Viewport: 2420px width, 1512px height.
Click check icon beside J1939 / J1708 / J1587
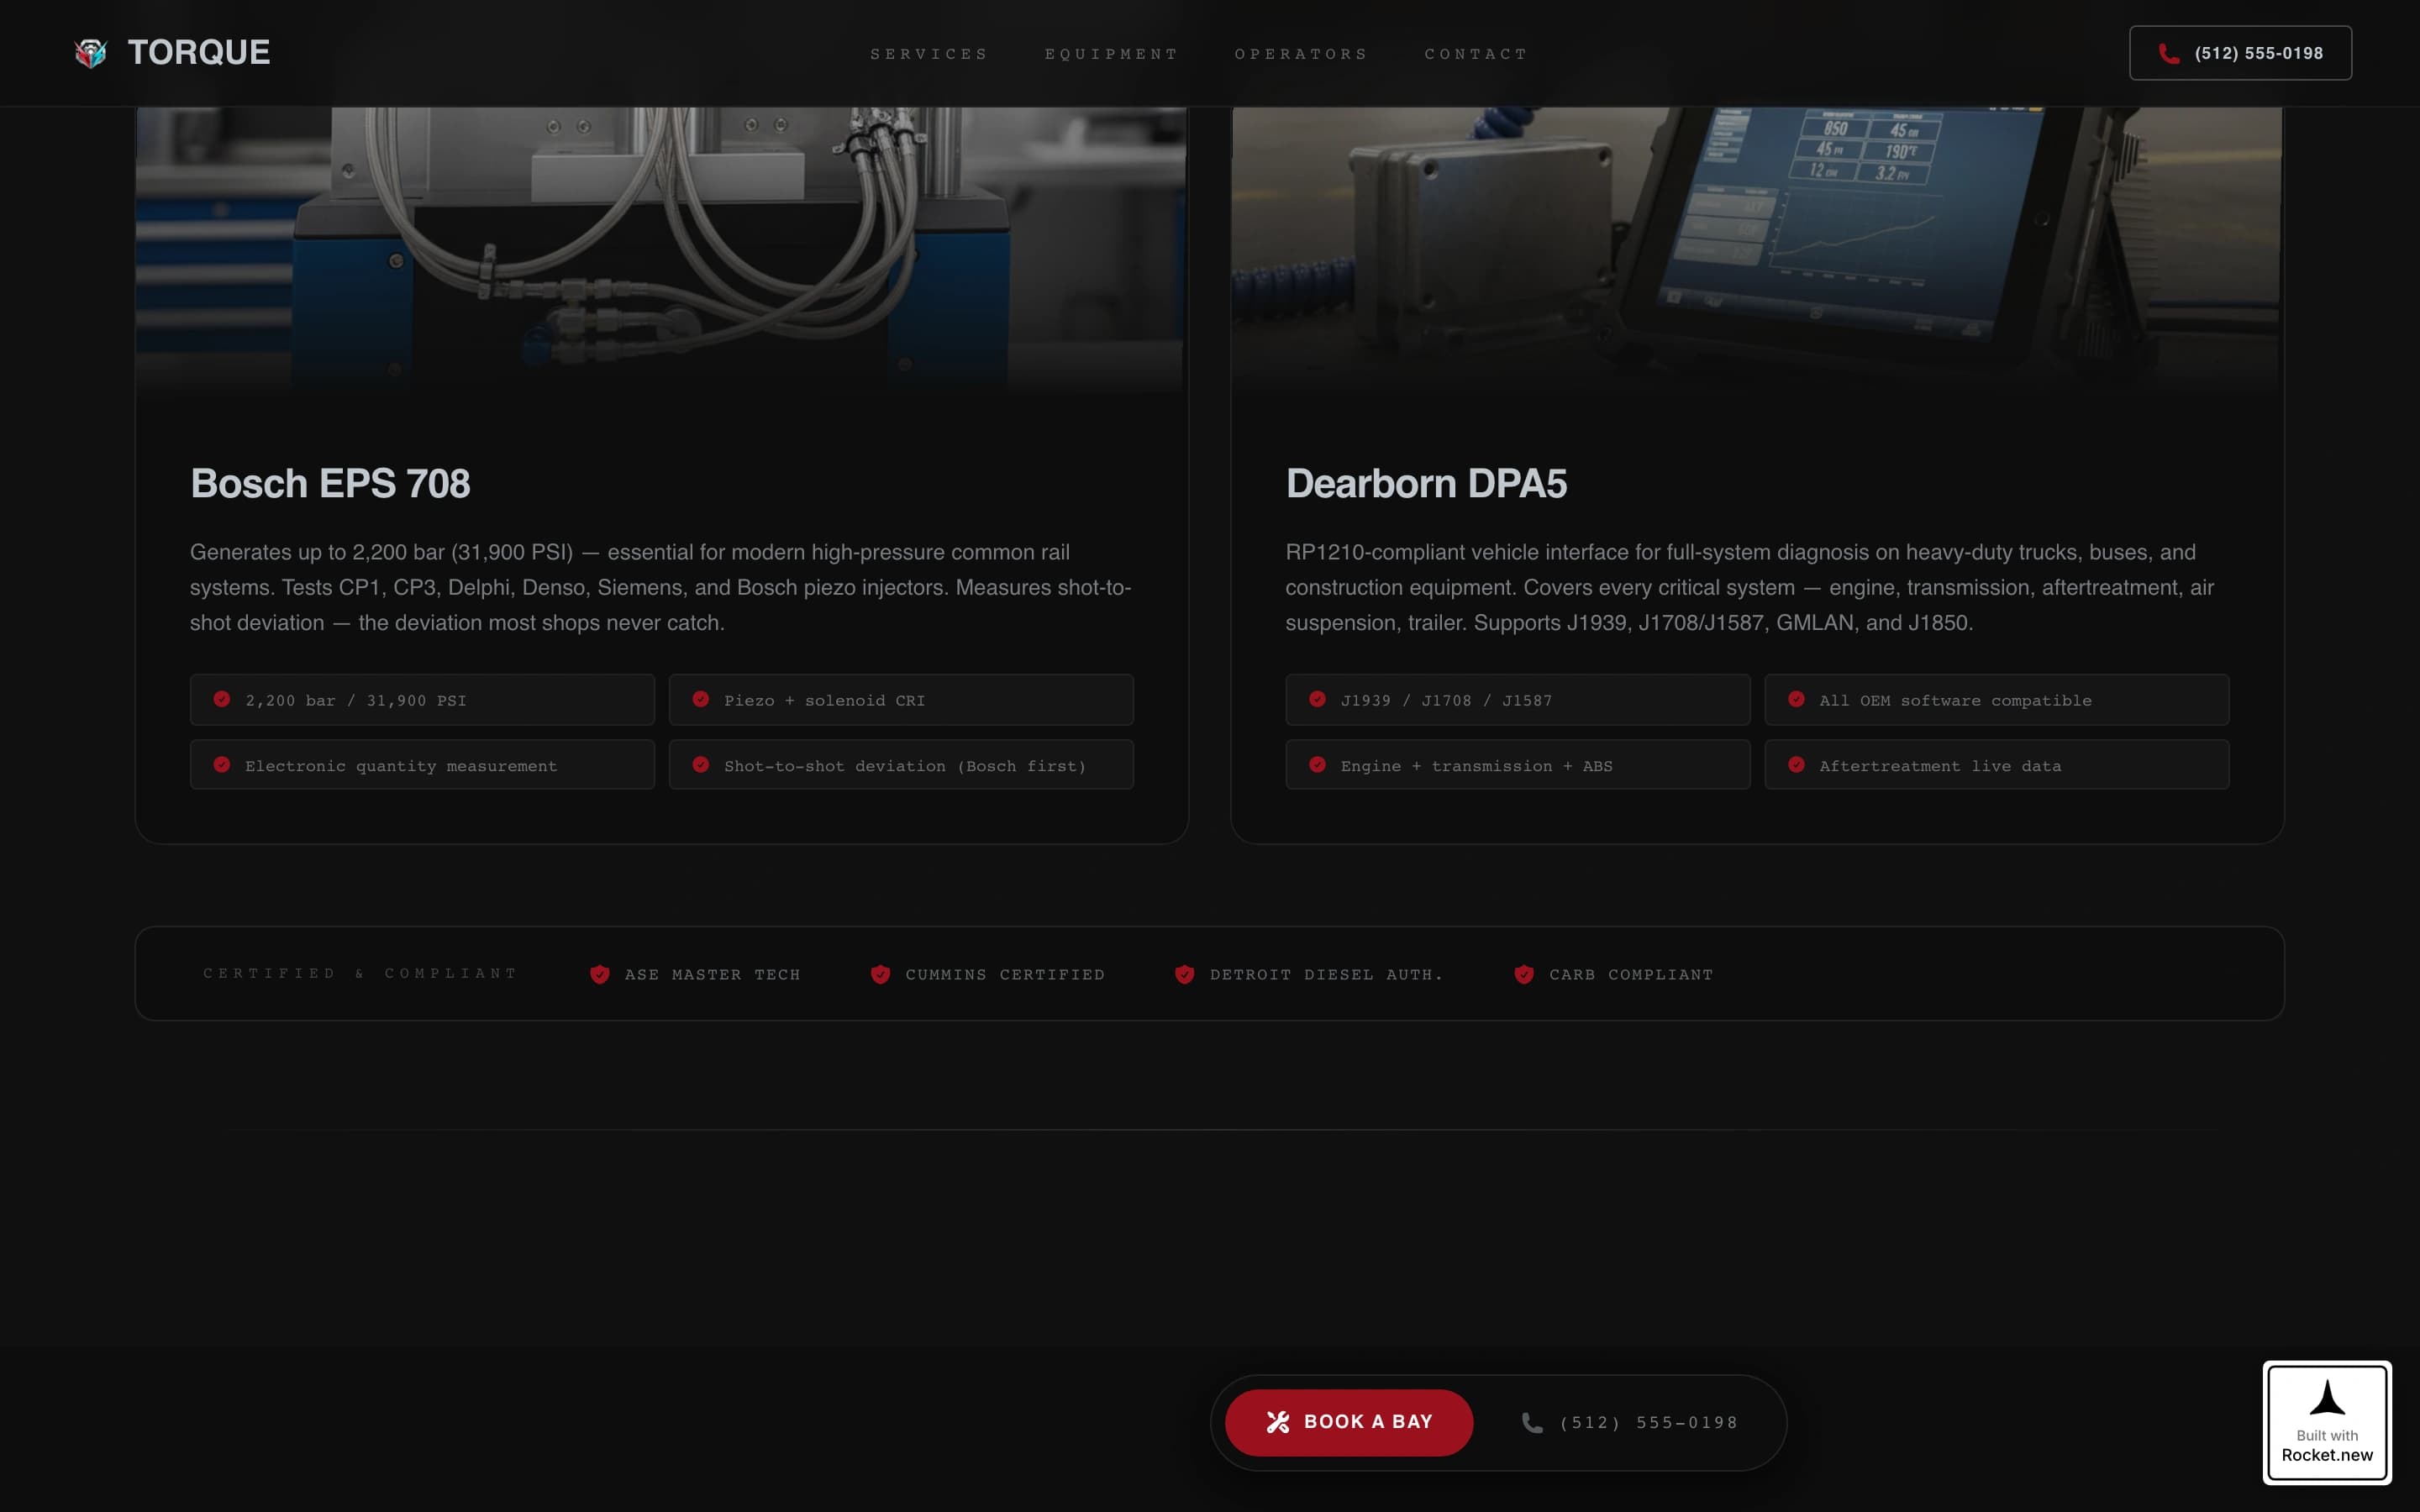click(1318, 699)
